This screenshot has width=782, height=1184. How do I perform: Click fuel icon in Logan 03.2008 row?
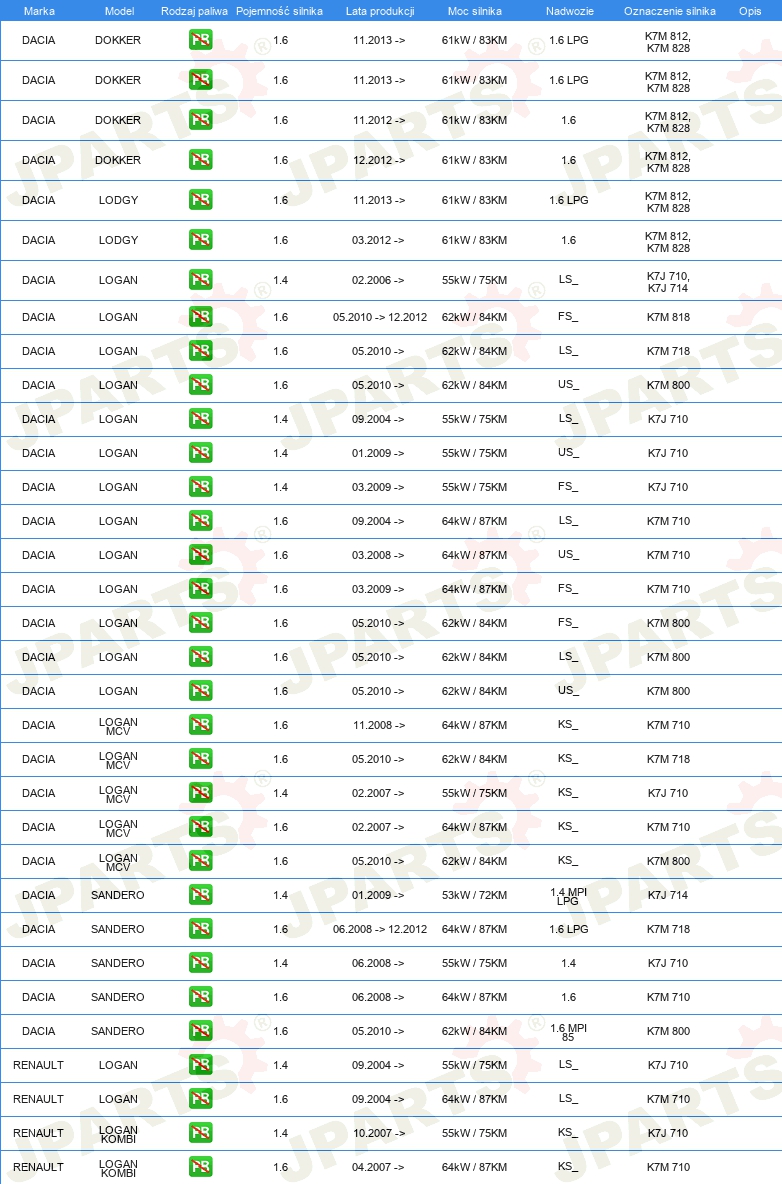(x=201, y=554)
